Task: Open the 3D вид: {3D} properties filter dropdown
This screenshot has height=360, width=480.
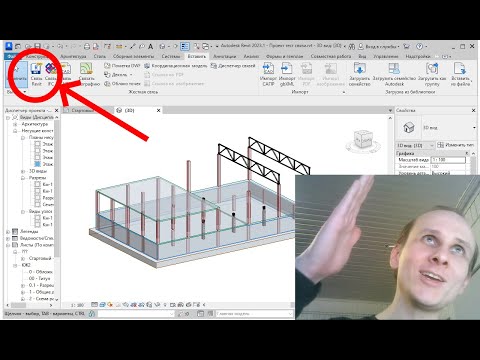Action: (x=415, y=145)
